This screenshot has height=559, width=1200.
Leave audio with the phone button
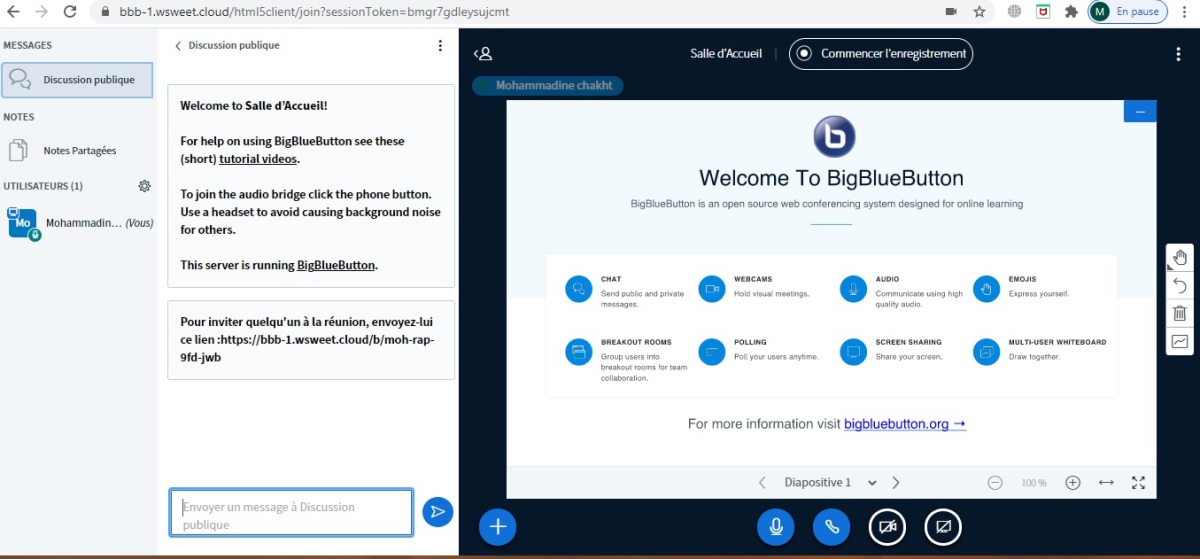pyautogui.click(x=831, y=526)
